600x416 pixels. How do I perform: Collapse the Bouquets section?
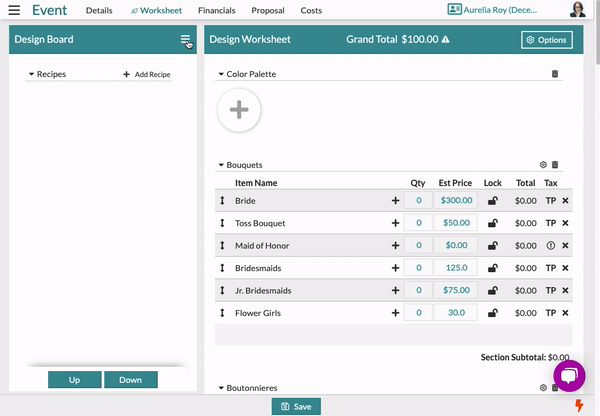(x=221, y=165)
